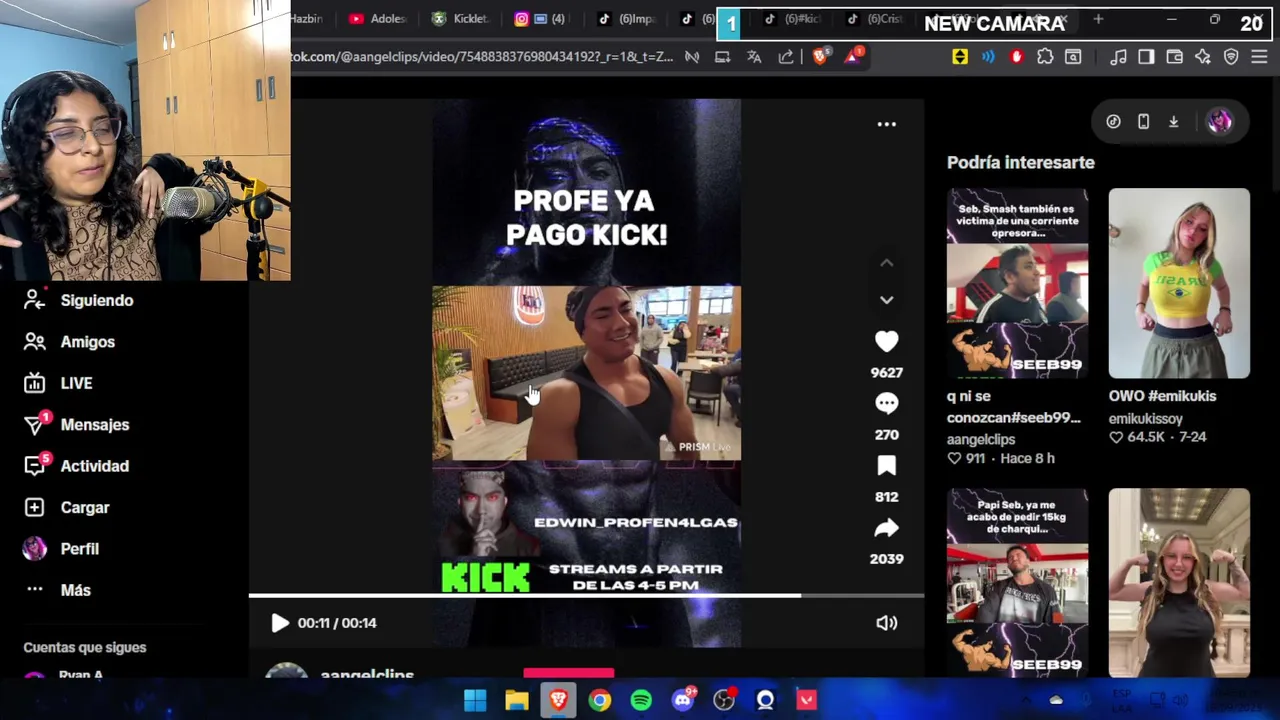Viewport: 1280px width, 720px height.
Task: Open the aangelclips author link in recommendations
Action: (981, 439)
